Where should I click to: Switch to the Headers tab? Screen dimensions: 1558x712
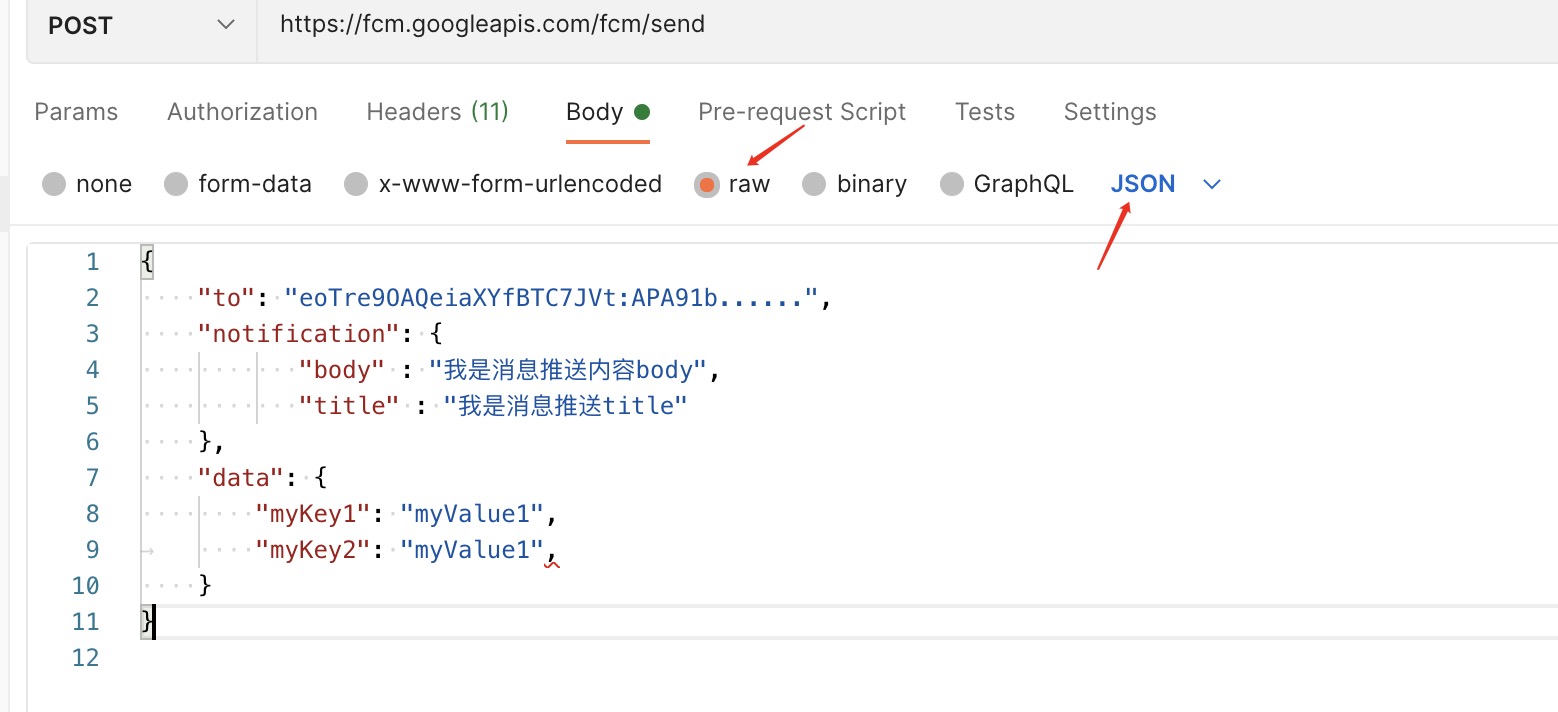coord(437,111)
